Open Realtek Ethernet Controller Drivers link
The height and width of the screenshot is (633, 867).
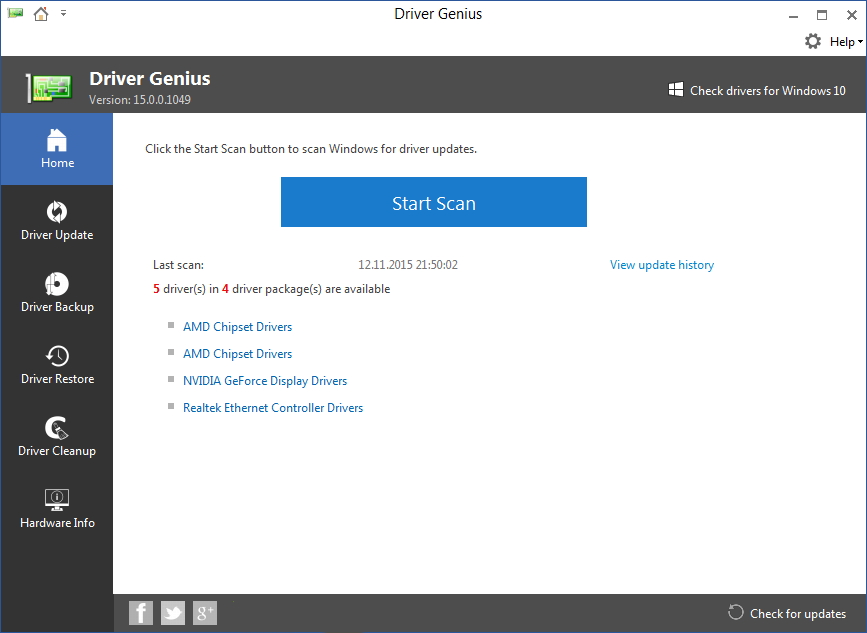tap(273, 408)
